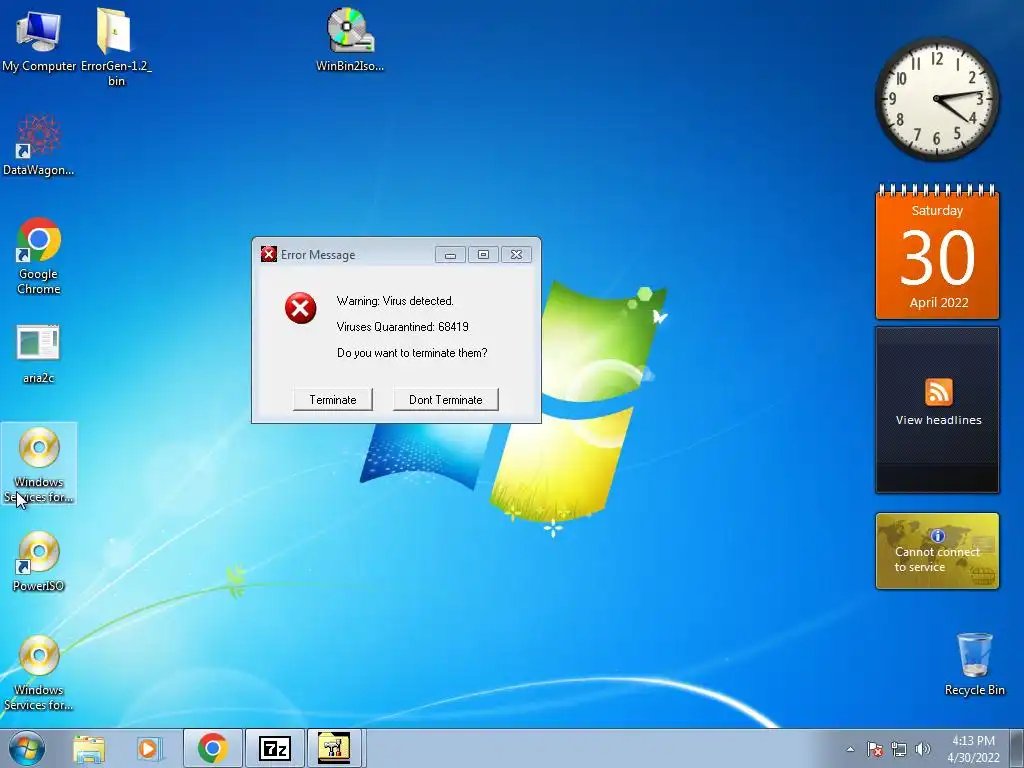Screen dimensions: 1024x768
Task: Switch to Chrome in the taskbar
Action: (x=213, y=748)
